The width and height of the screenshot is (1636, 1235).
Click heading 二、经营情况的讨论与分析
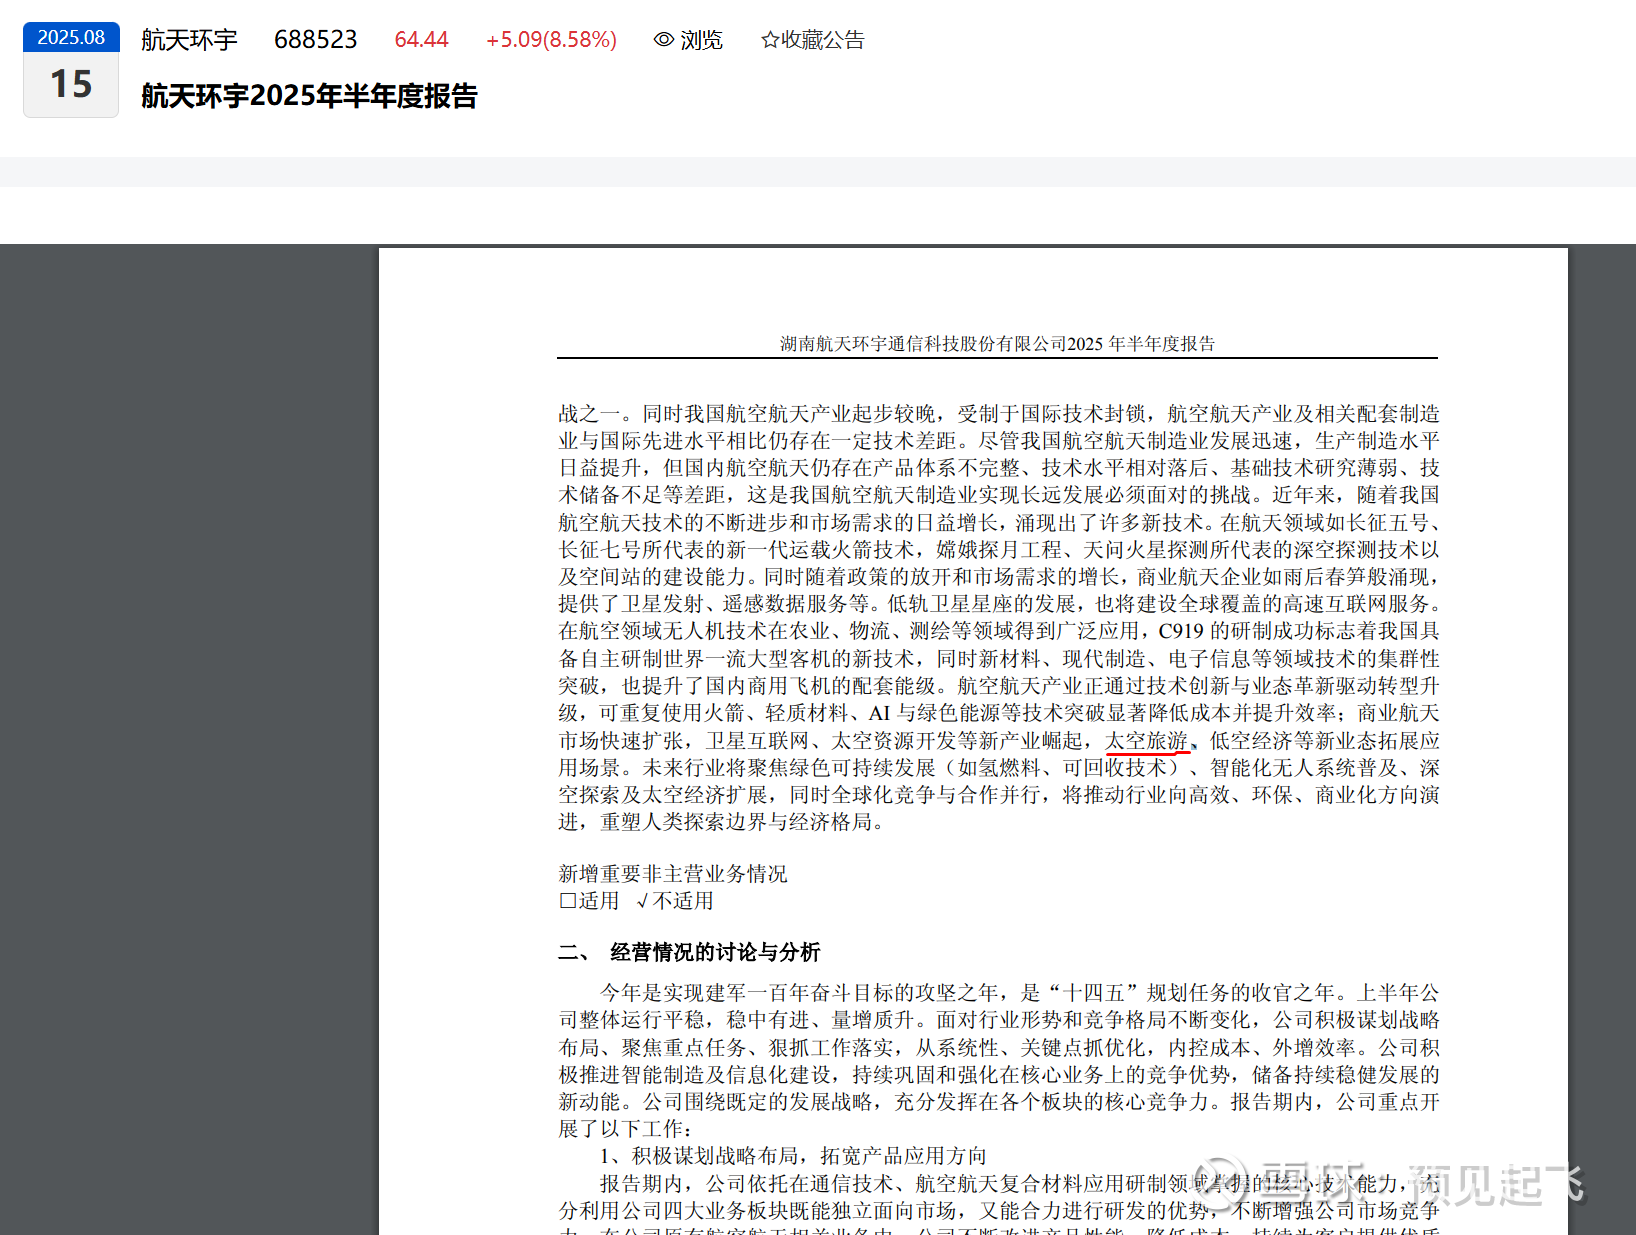[x=689, y=952]
